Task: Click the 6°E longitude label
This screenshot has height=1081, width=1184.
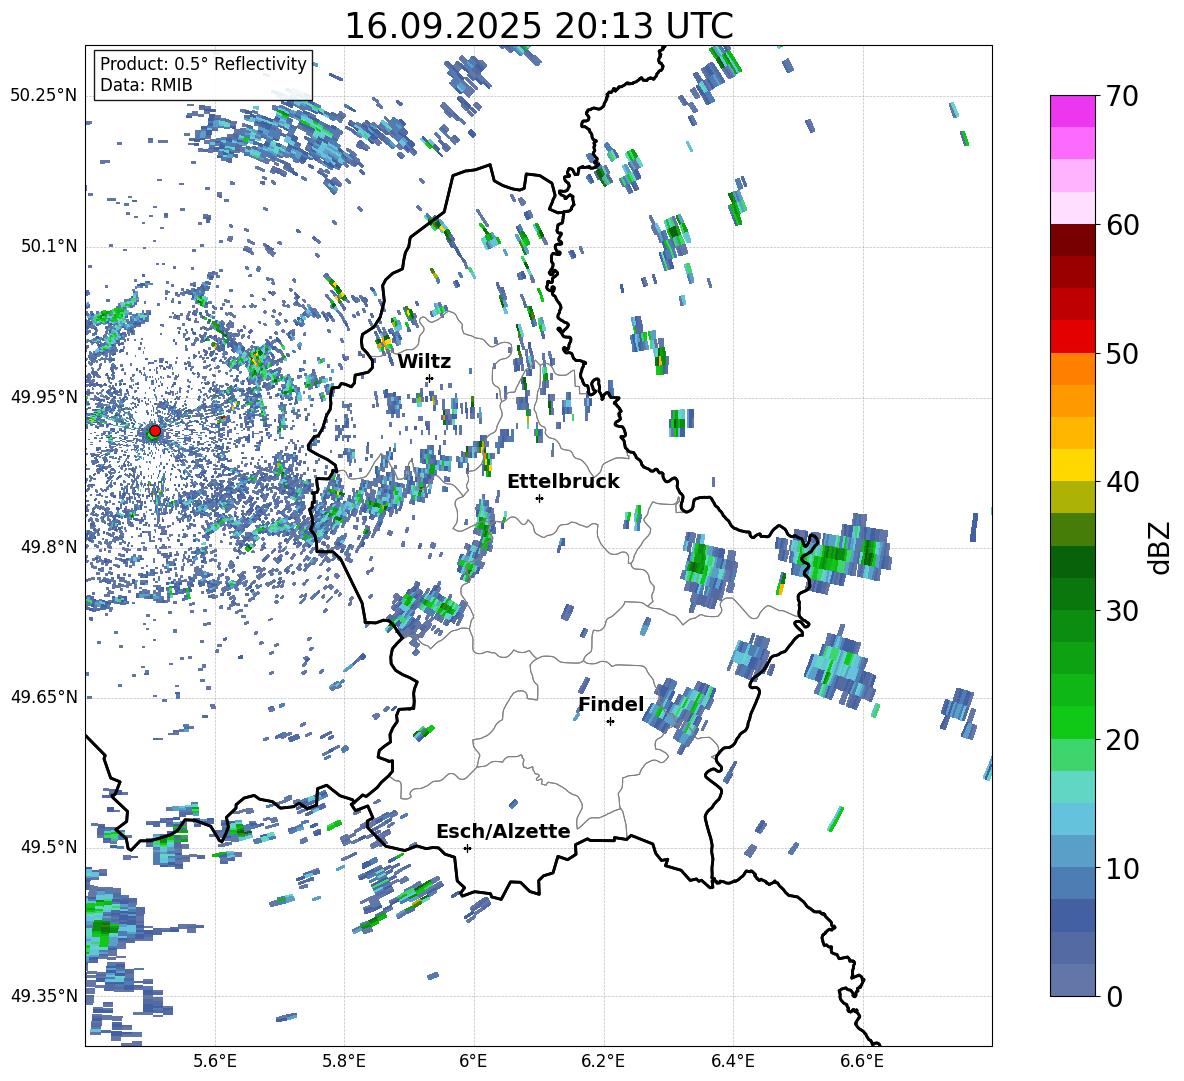Action: (473, 1061)
